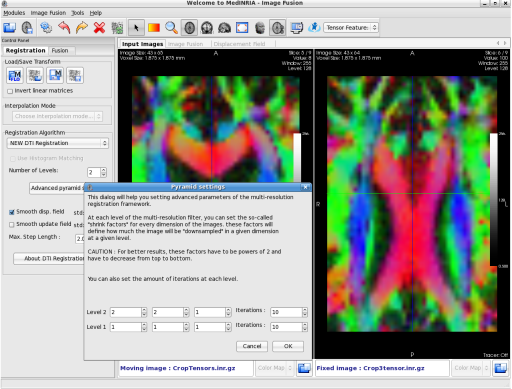Select the Input Images tab

tap(142, 44)
